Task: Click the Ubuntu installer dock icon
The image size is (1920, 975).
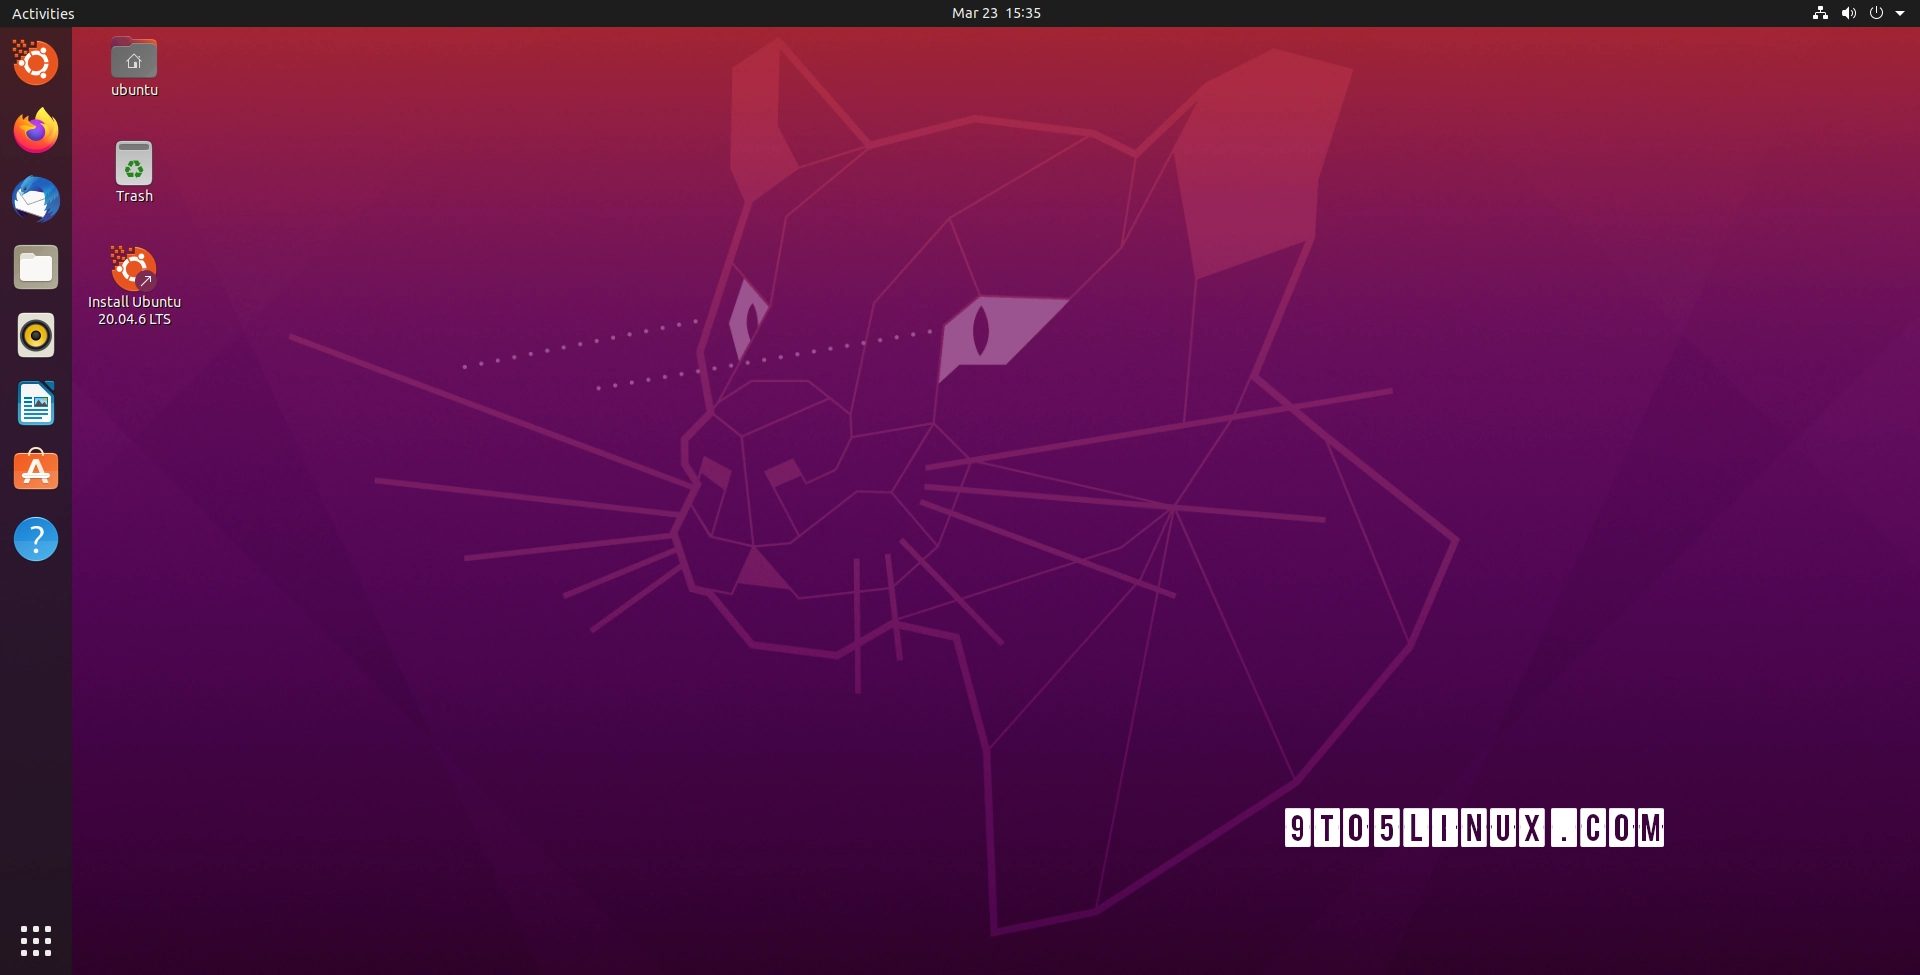Action: (x=35, y=62)
